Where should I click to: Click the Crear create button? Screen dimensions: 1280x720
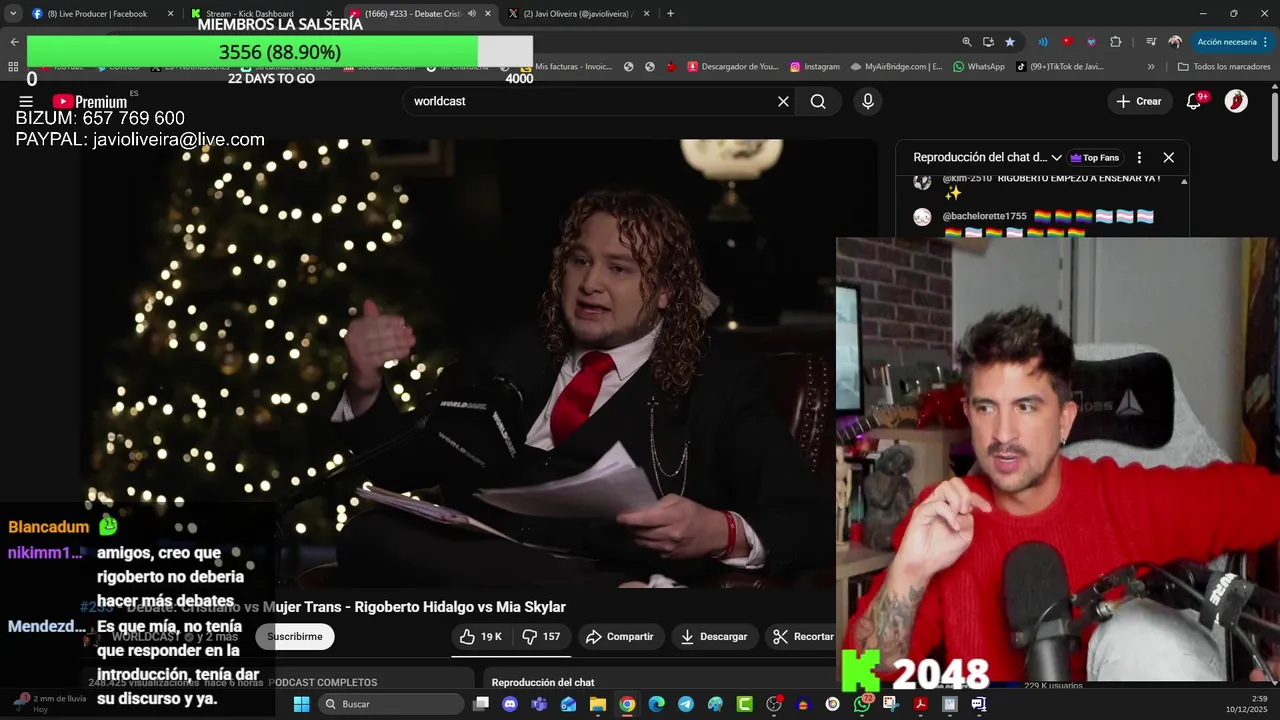1139,101
